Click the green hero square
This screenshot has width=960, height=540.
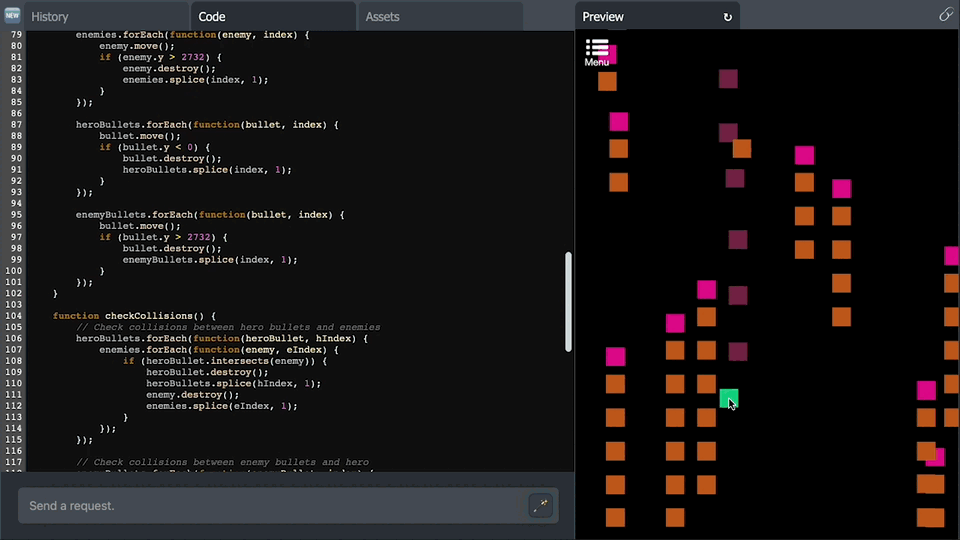click(x=729, y=399)
